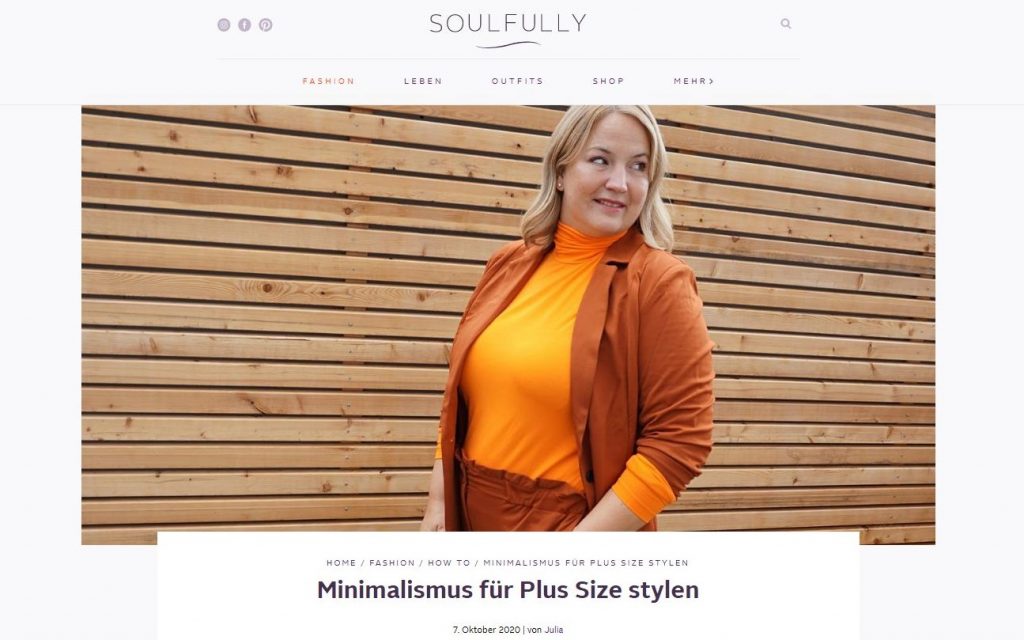Open How To breadcrumb link
This screenshot has height=640, width=1024.
[x=449, y=563]
